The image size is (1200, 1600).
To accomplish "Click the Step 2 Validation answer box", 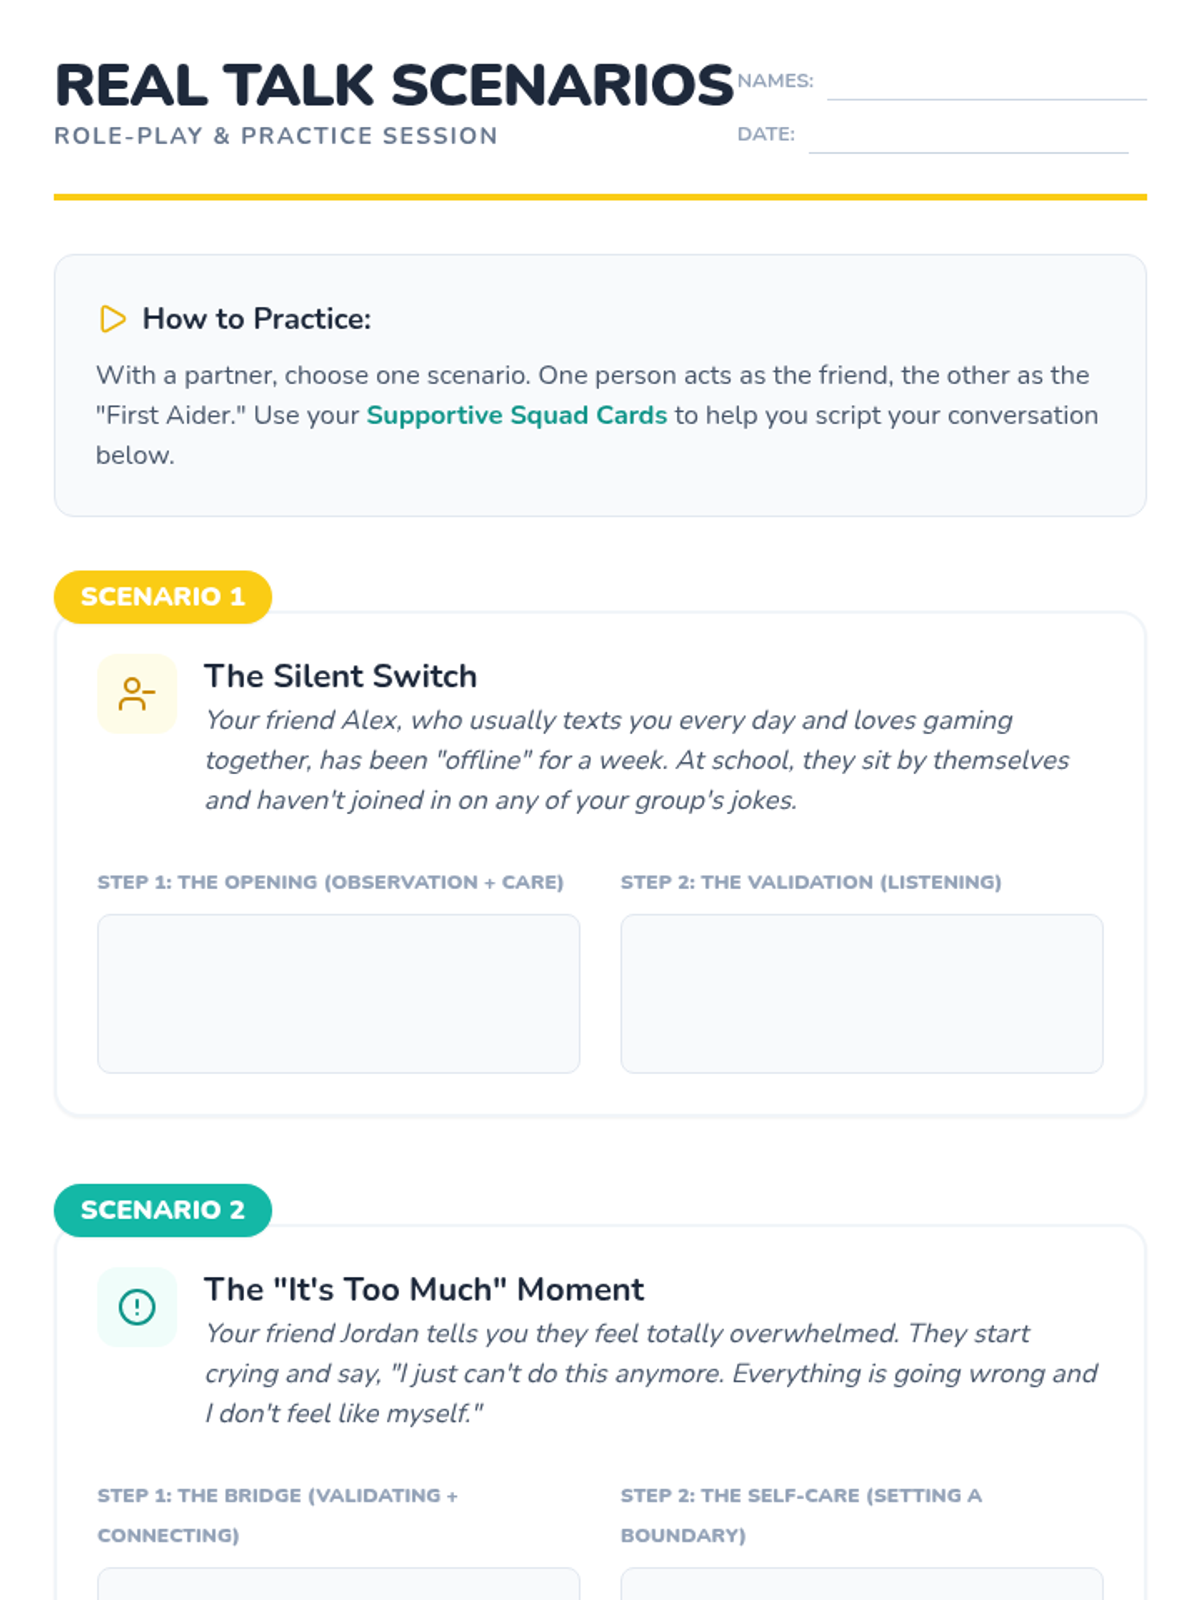I will tap(862, 994).
